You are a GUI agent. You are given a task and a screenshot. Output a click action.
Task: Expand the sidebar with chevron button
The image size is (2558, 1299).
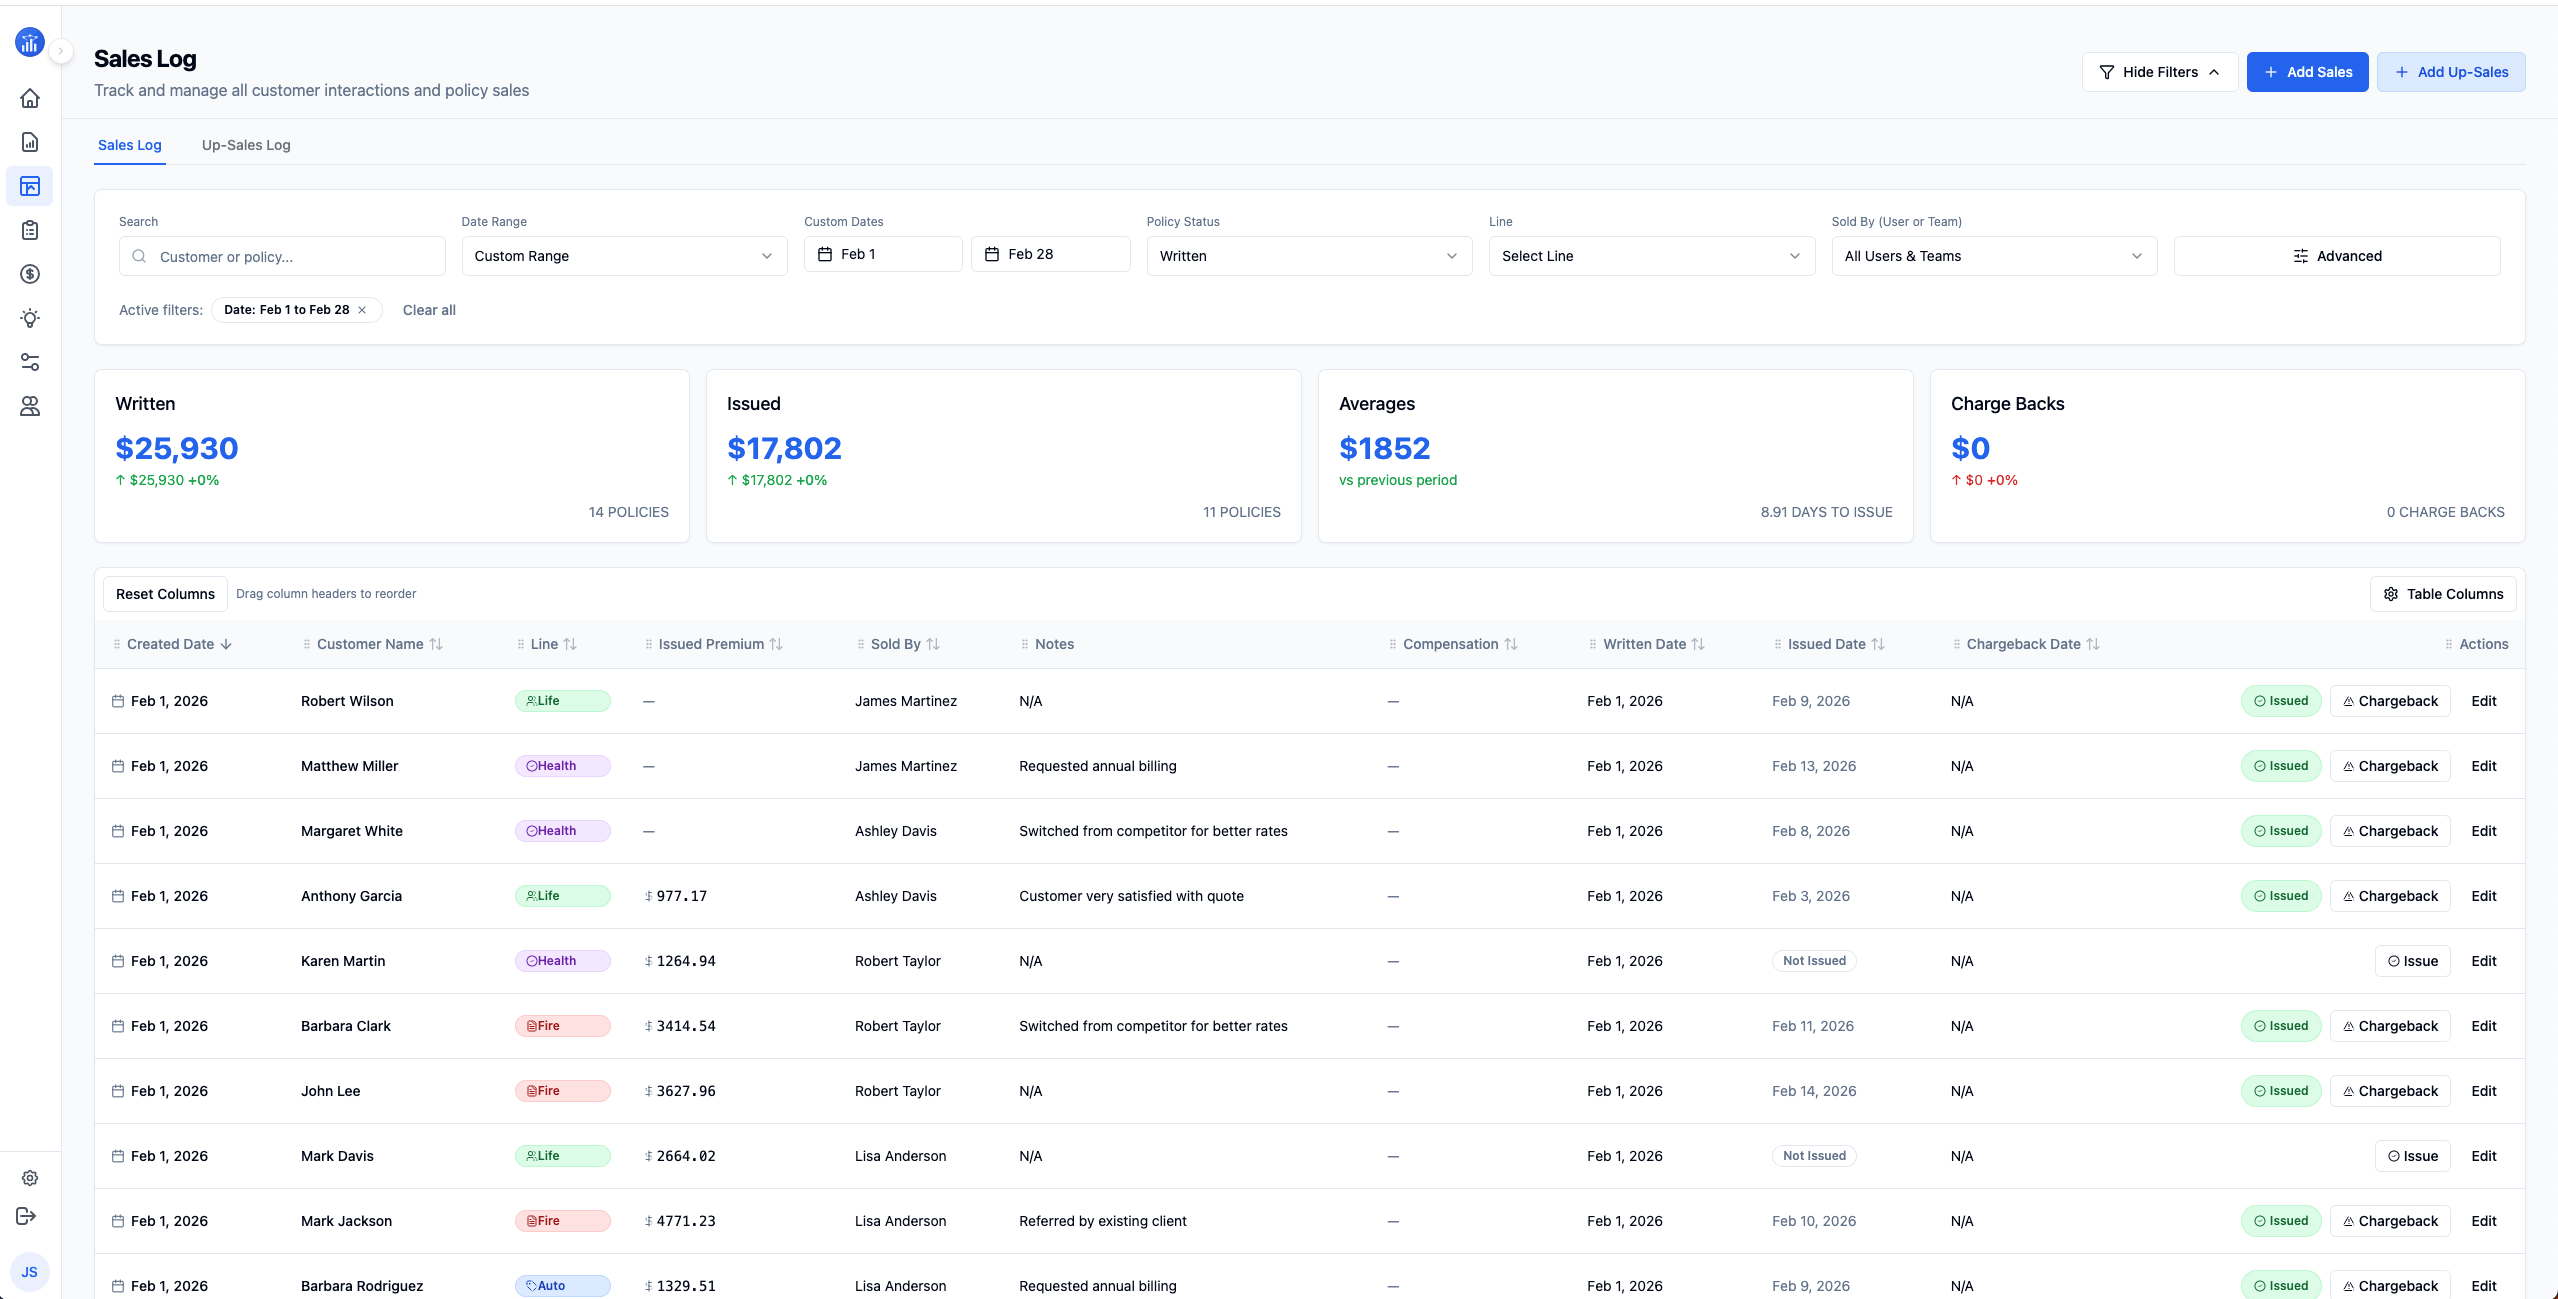tap(61, 51)
